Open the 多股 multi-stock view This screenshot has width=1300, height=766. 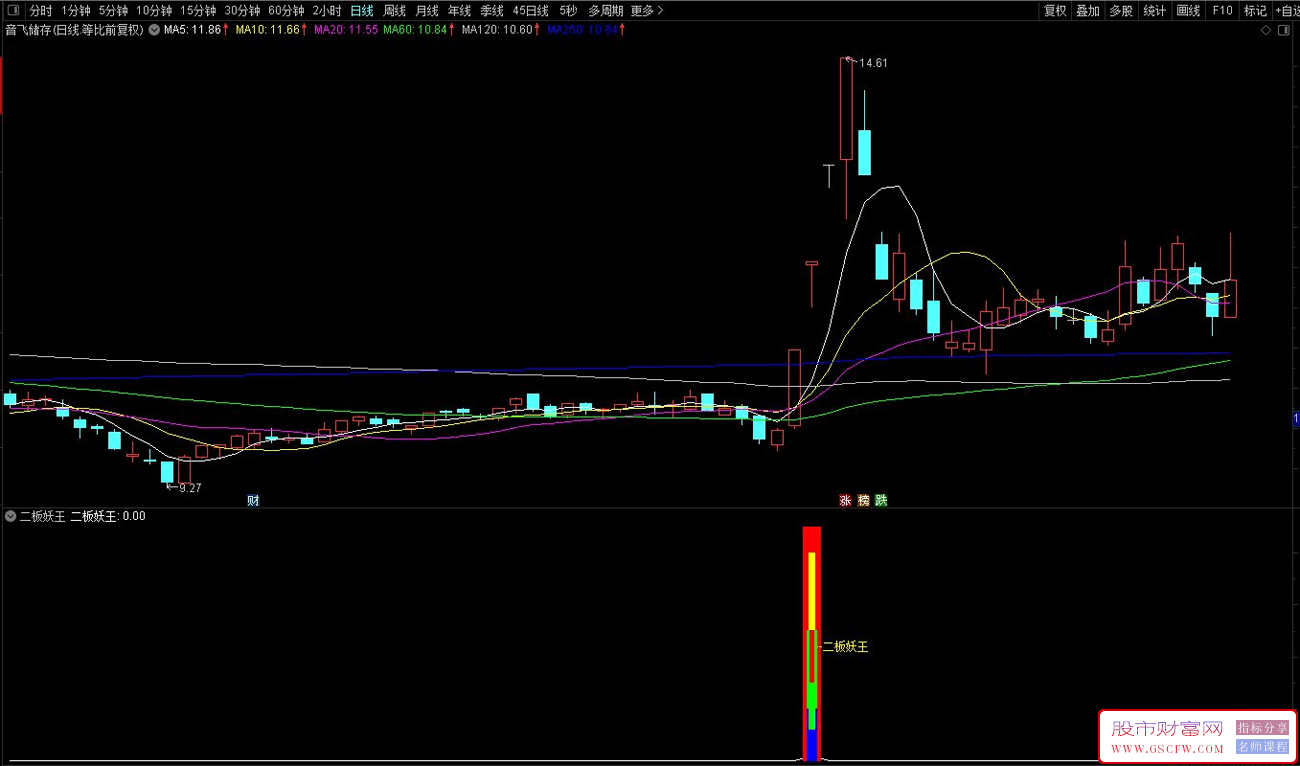coord(1121,10)
